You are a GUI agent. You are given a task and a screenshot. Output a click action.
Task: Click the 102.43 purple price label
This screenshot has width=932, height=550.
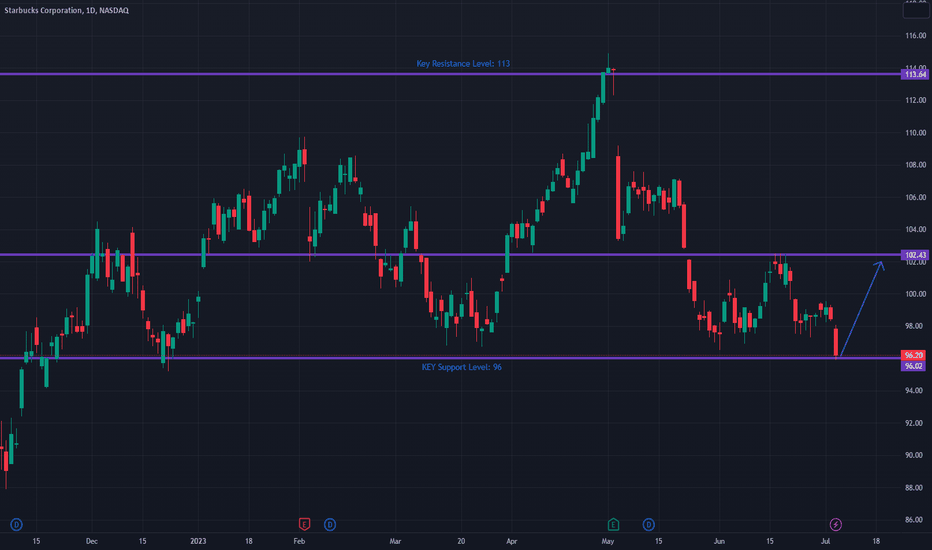[x=914, y=255]
